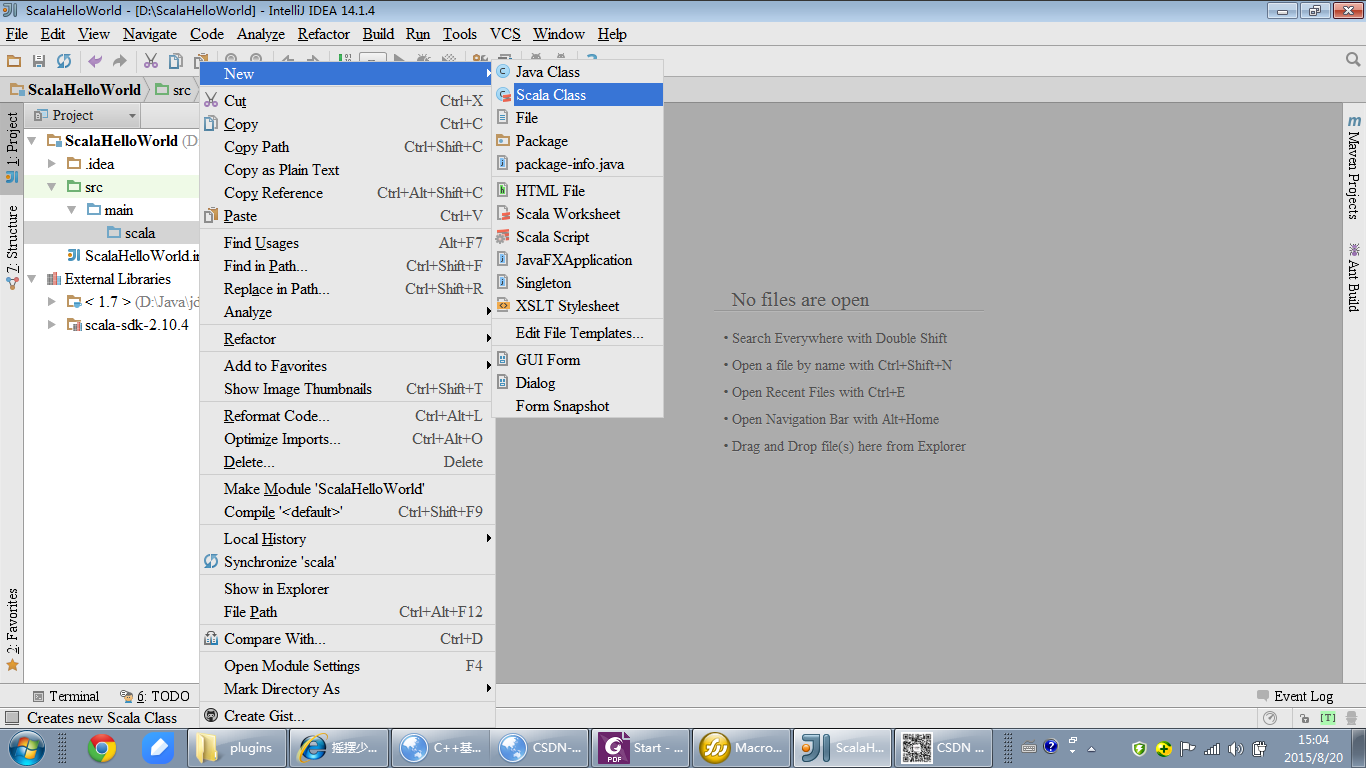Click Copy Path in context menu
The width and height of the screenshot is (1366, 768).
tap(347, 147)
